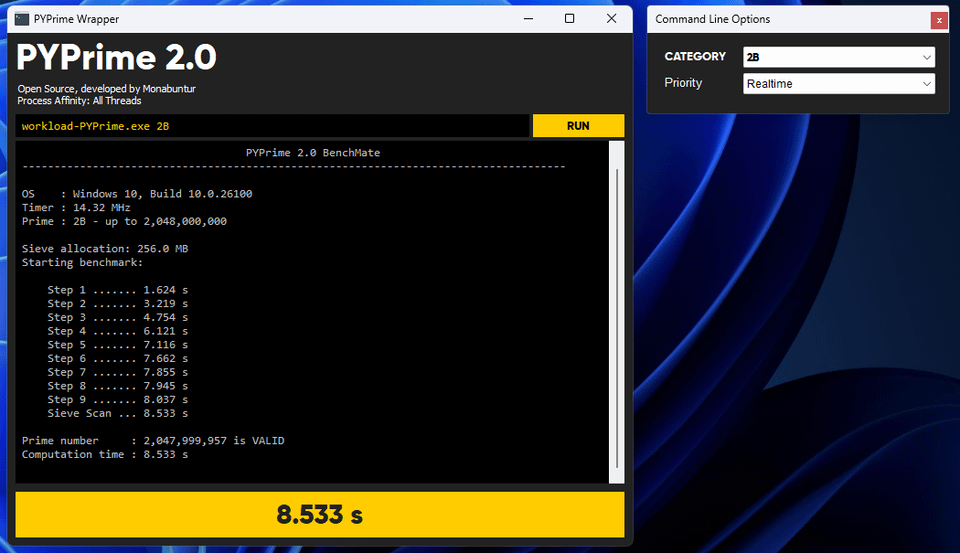This screenshot has height=553, width=960.
Task: Click the console output vertical scrollbar
Action: tap(617, 310)
